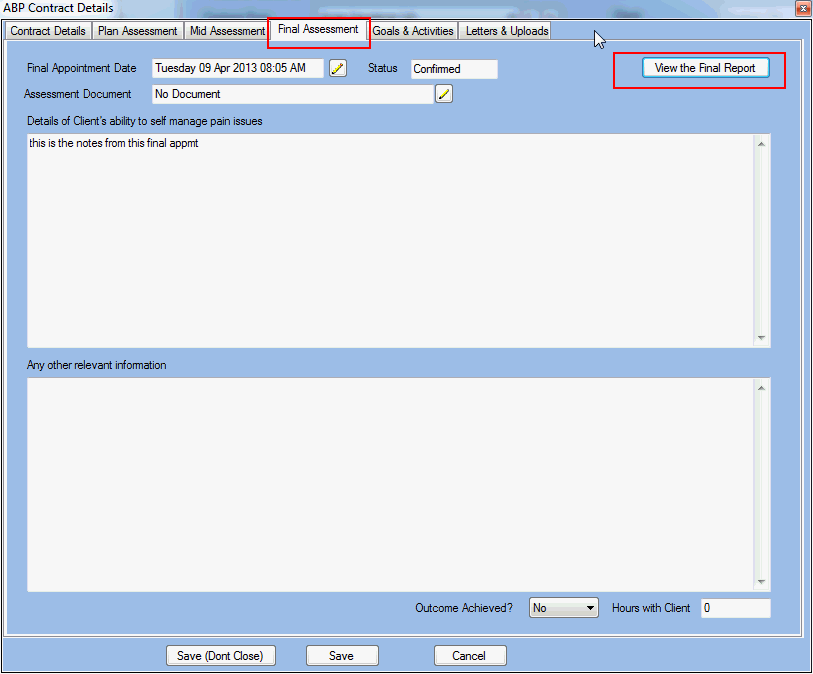
Task: Switch to the Contract Details tab
Action: 48,31
